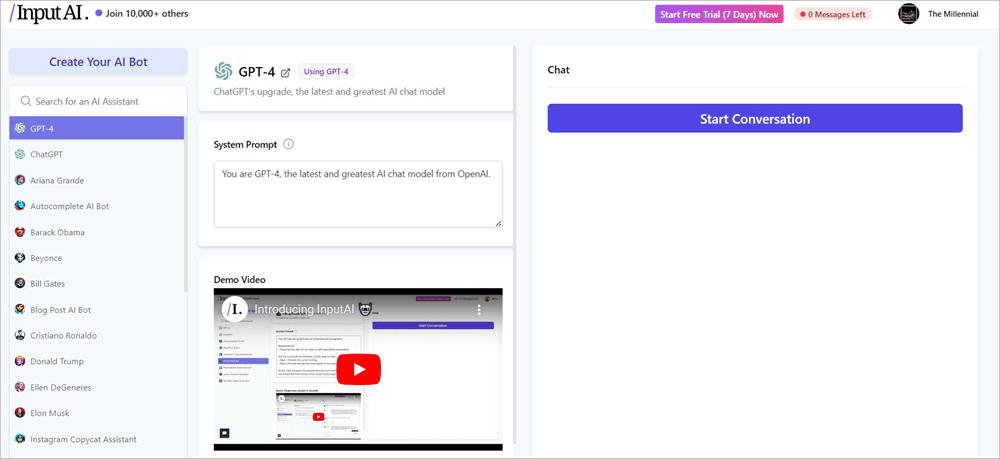Select Ariana Grande bot from list
1000x459 pixels.
(x=56, y=180)
